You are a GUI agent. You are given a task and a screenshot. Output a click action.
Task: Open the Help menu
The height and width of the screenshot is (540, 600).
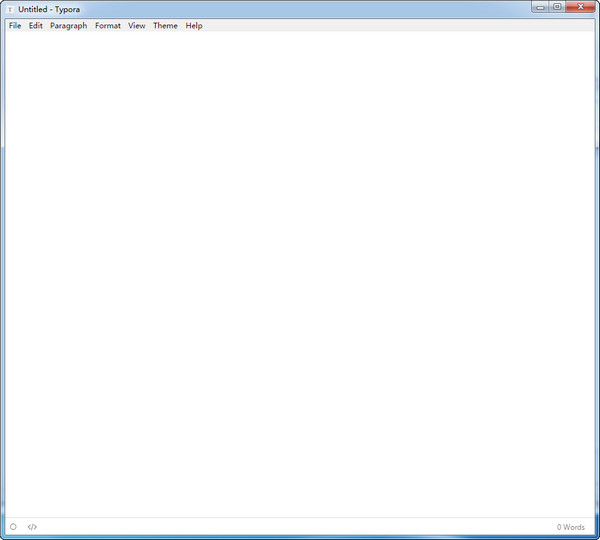(x=194, y=26)
